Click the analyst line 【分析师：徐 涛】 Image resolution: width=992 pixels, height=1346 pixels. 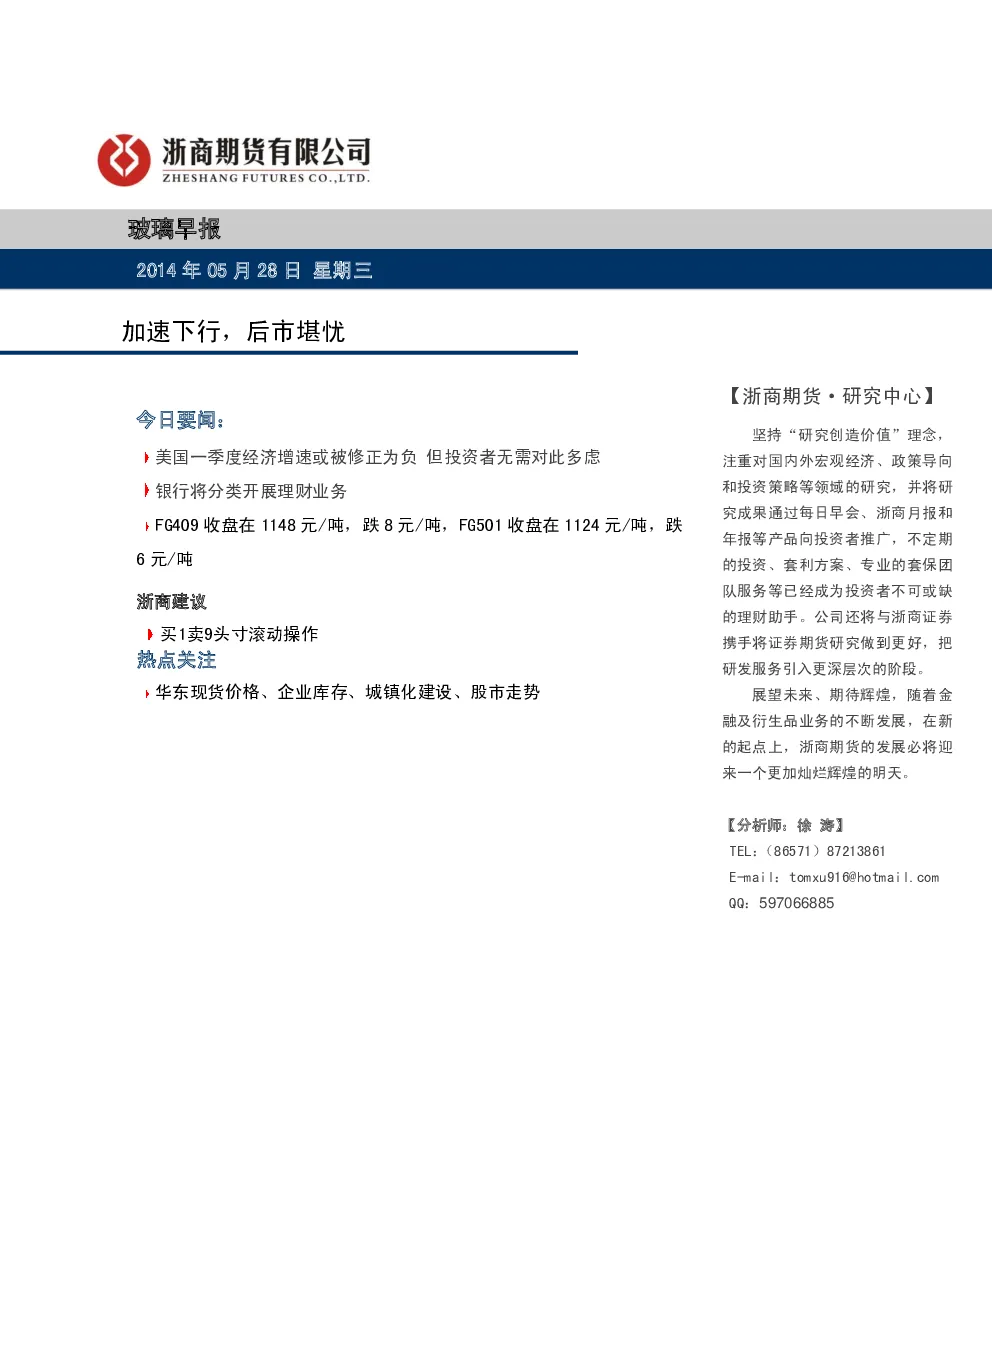[786, 825]
